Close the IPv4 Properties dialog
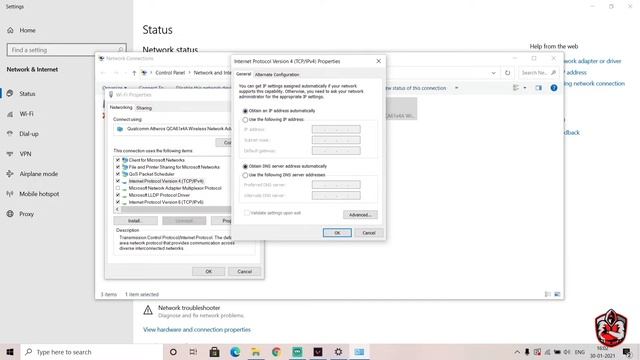The height and width of the screenshot is (360, 640). point(378,61)
